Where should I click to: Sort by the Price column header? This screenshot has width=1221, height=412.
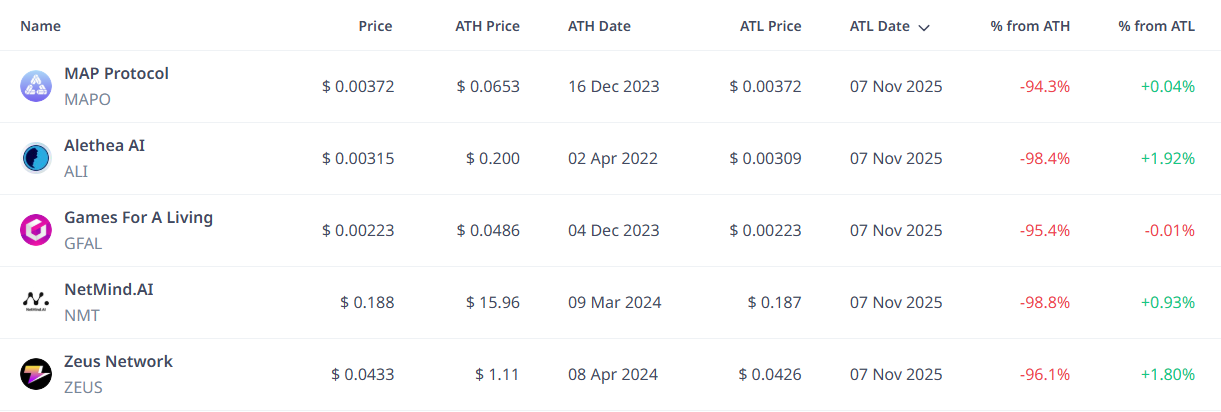click(x=375, y=26)
